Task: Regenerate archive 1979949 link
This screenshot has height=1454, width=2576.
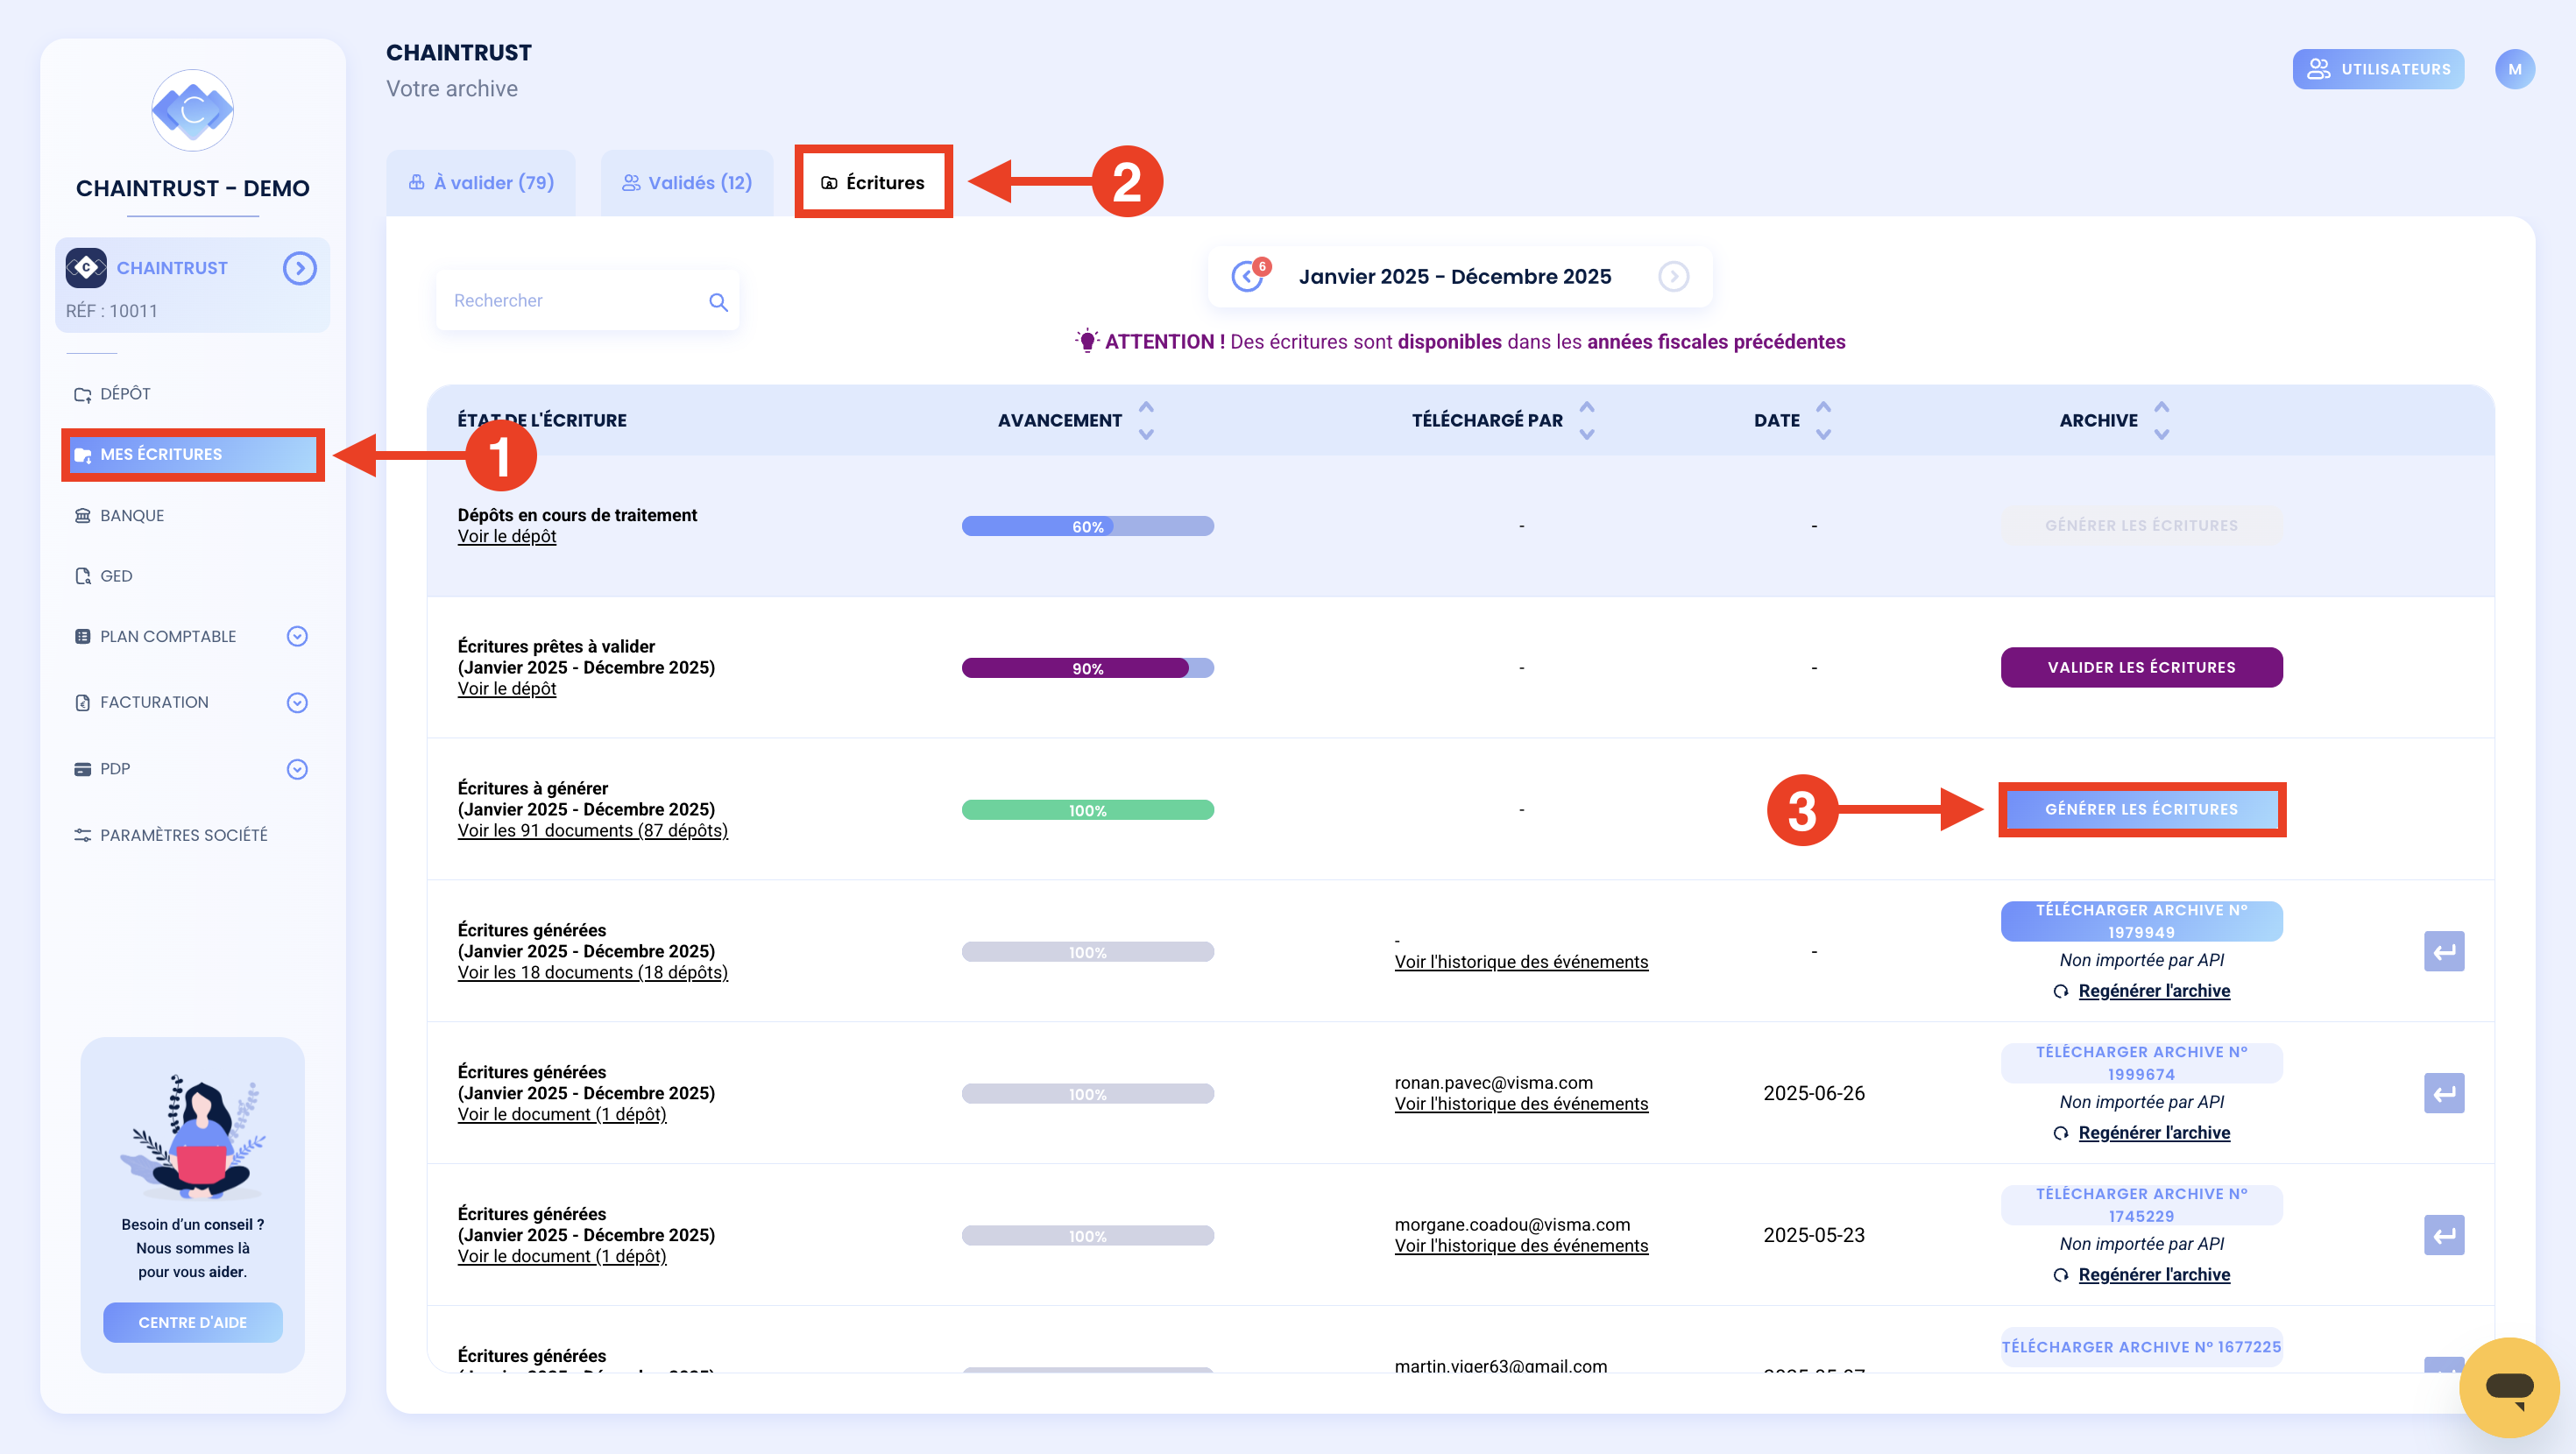Action: 2153,991
